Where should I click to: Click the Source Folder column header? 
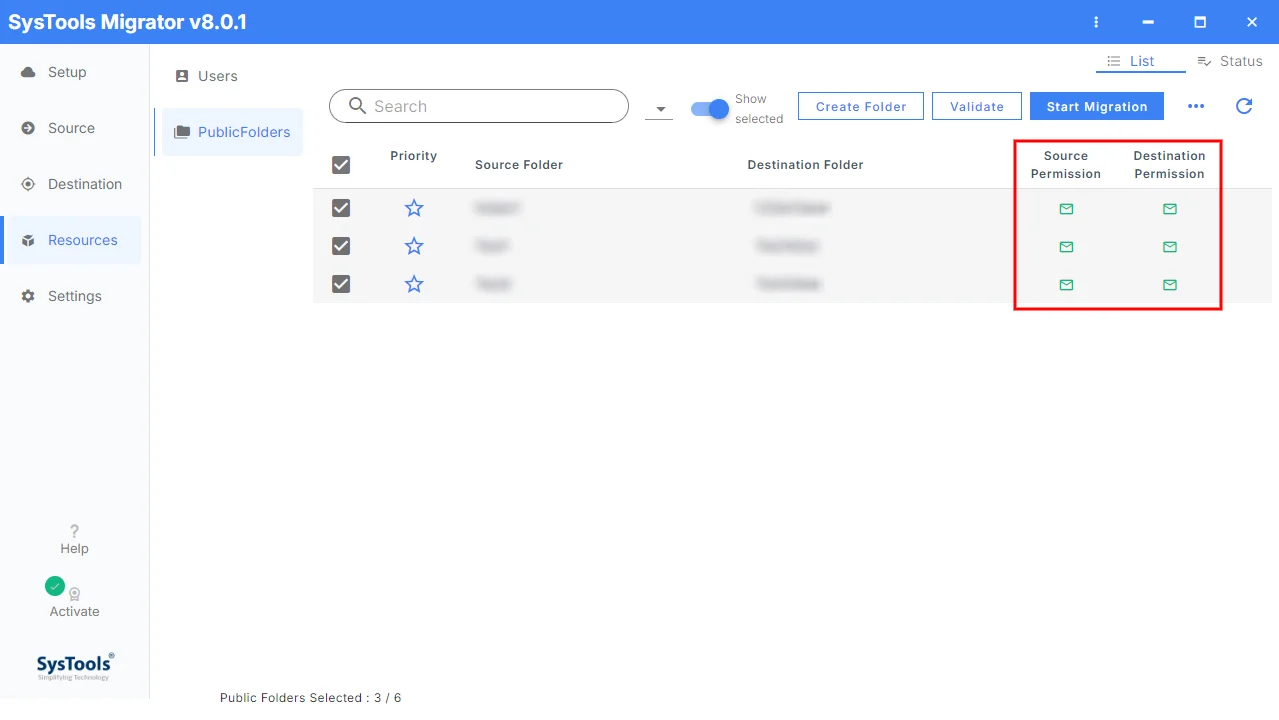pos(519,165)
